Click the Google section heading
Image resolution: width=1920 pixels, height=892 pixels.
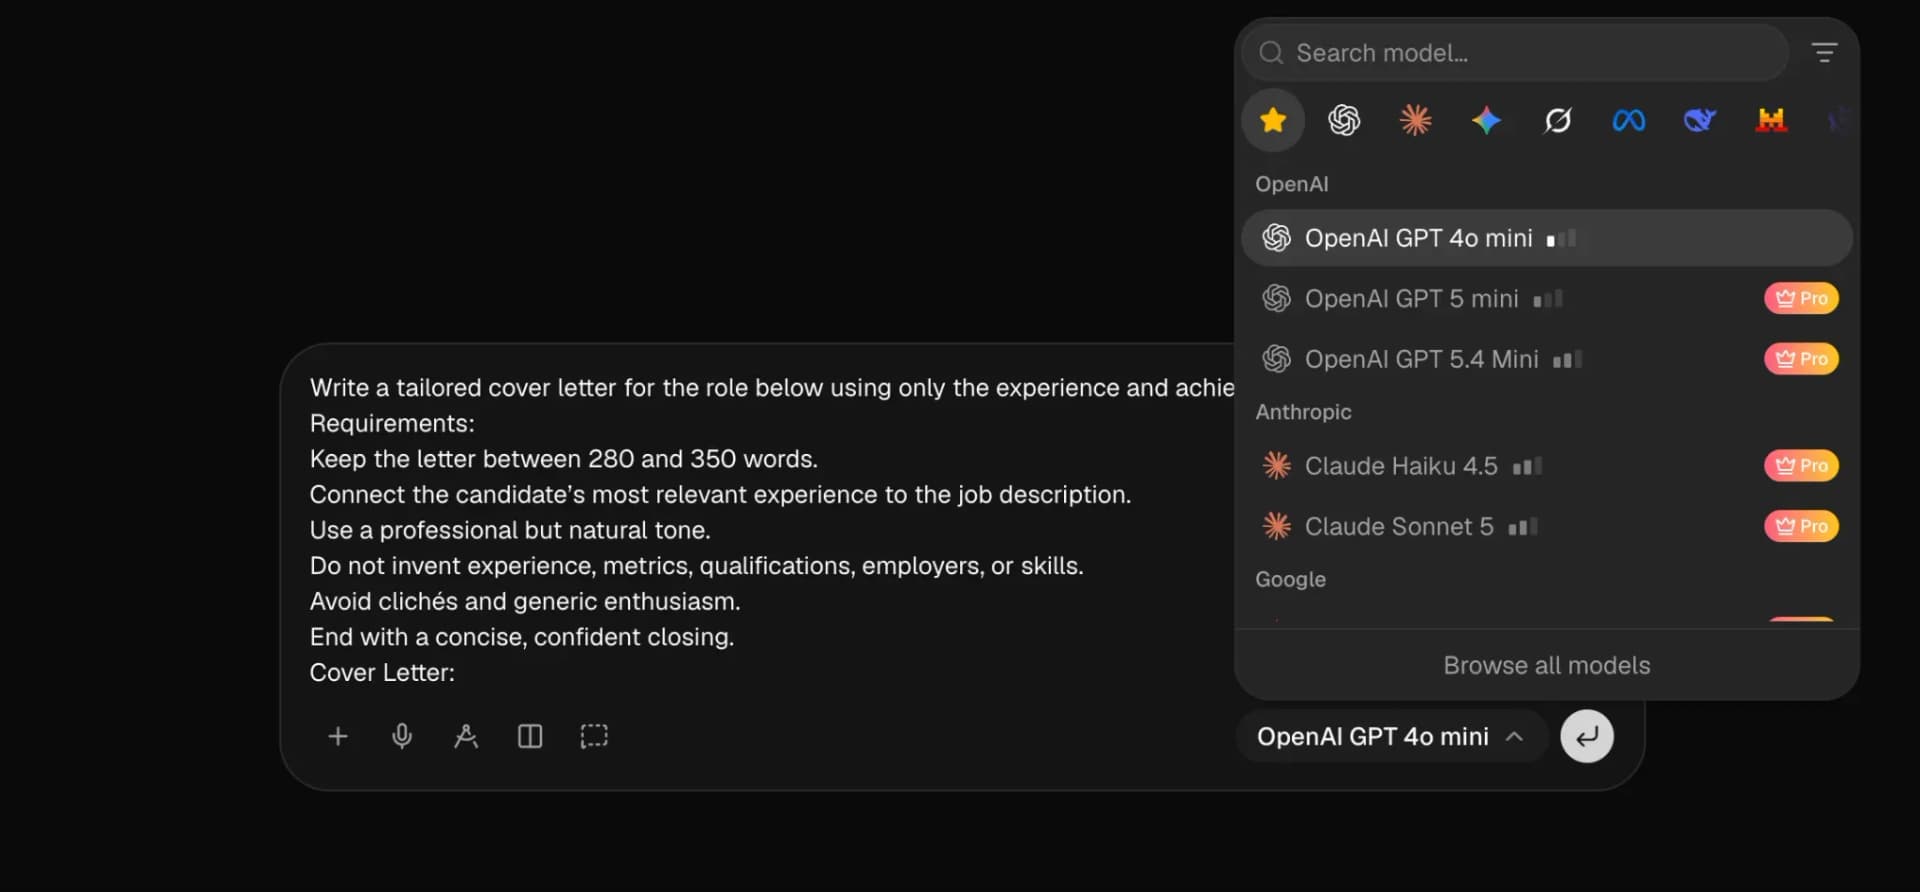(x=1290, y=580)
